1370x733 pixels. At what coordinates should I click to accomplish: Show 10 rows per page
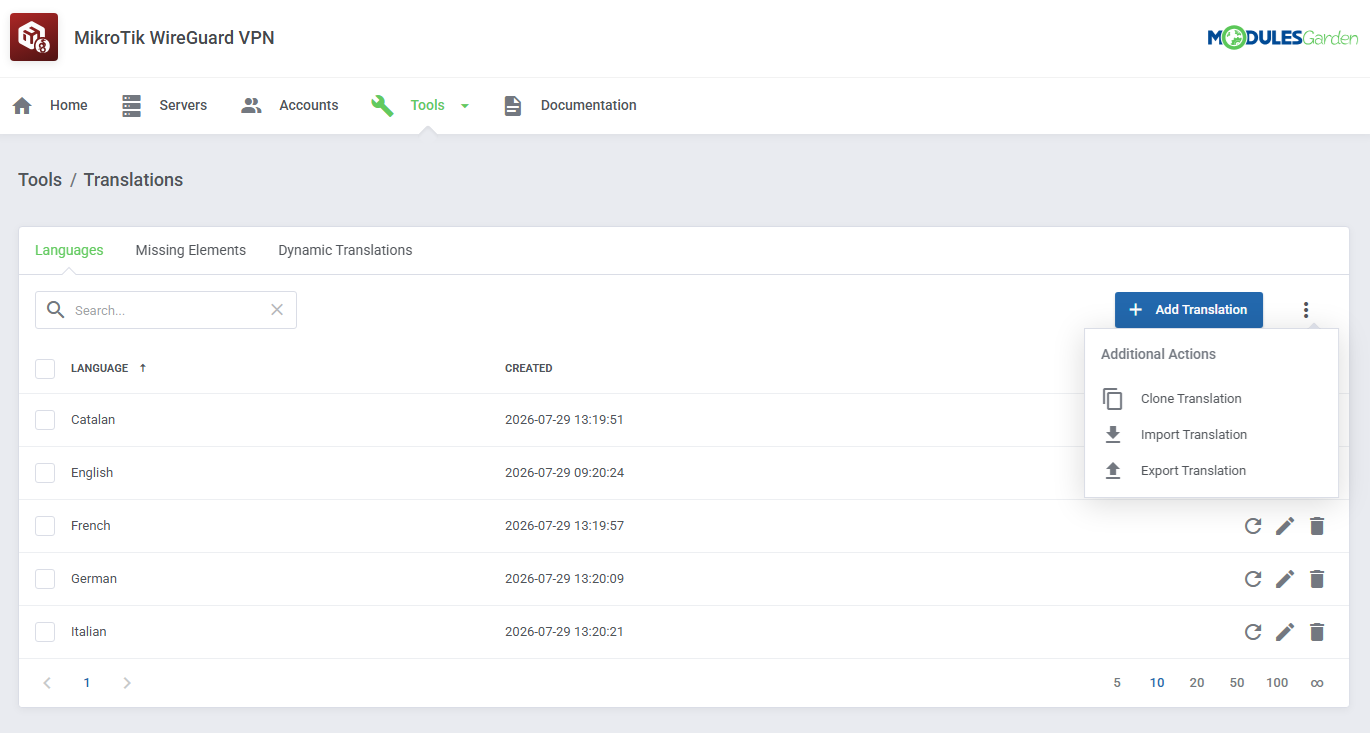(x=1157, y=683)
